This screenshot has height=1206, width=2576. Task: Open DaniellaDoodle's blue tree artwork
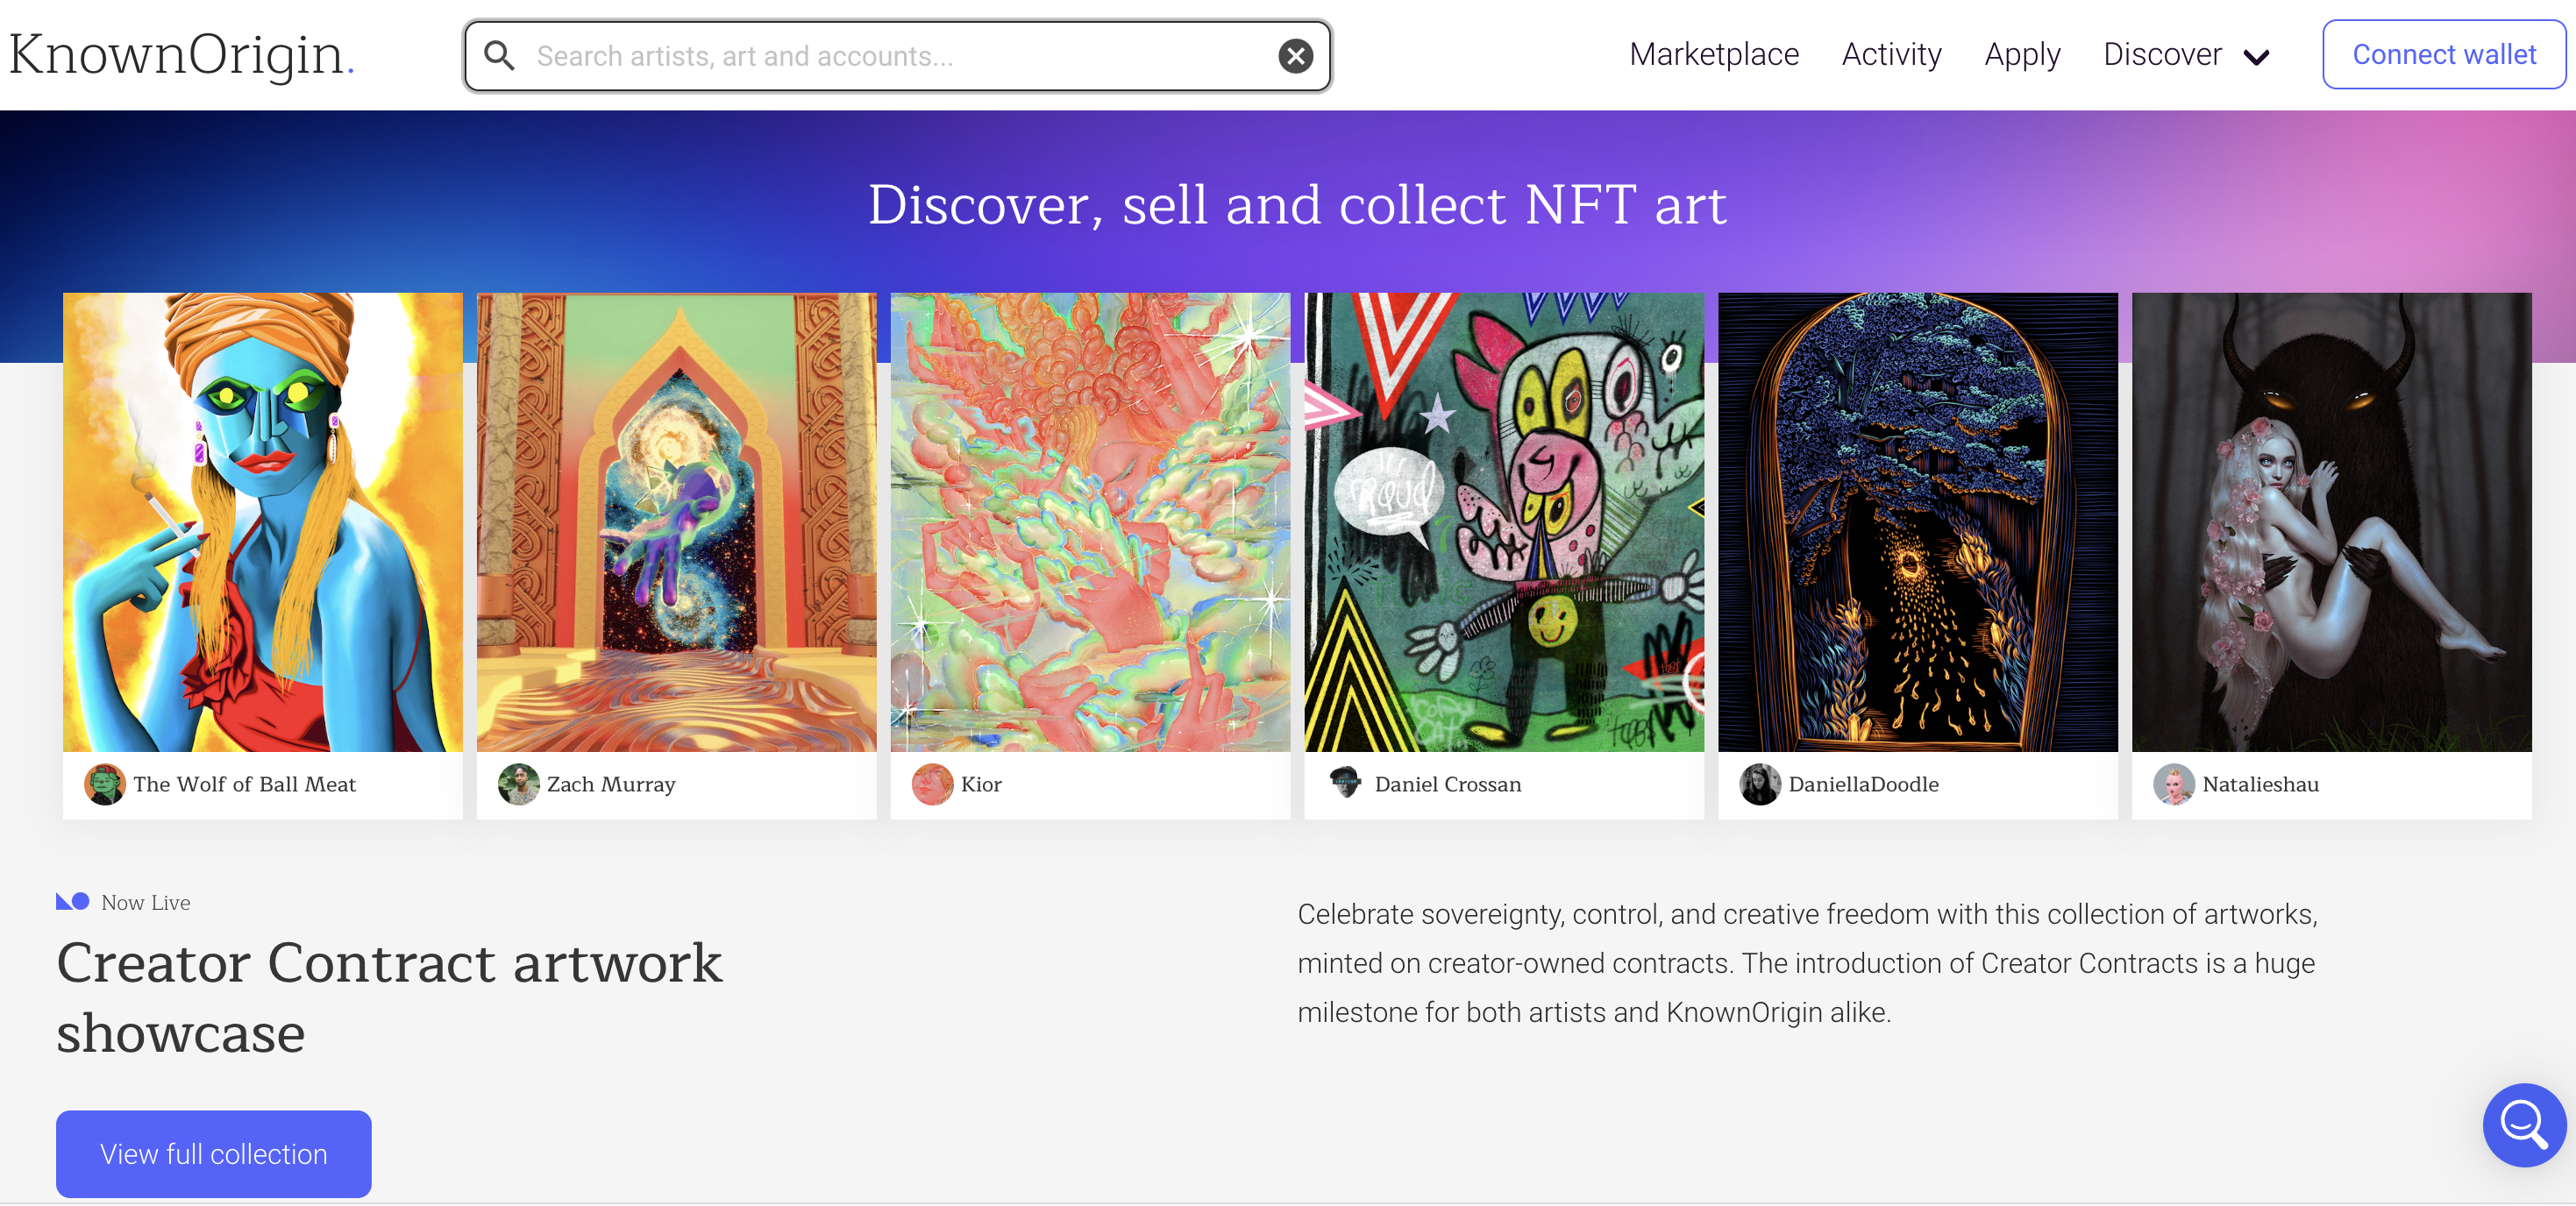point(1918,521)
